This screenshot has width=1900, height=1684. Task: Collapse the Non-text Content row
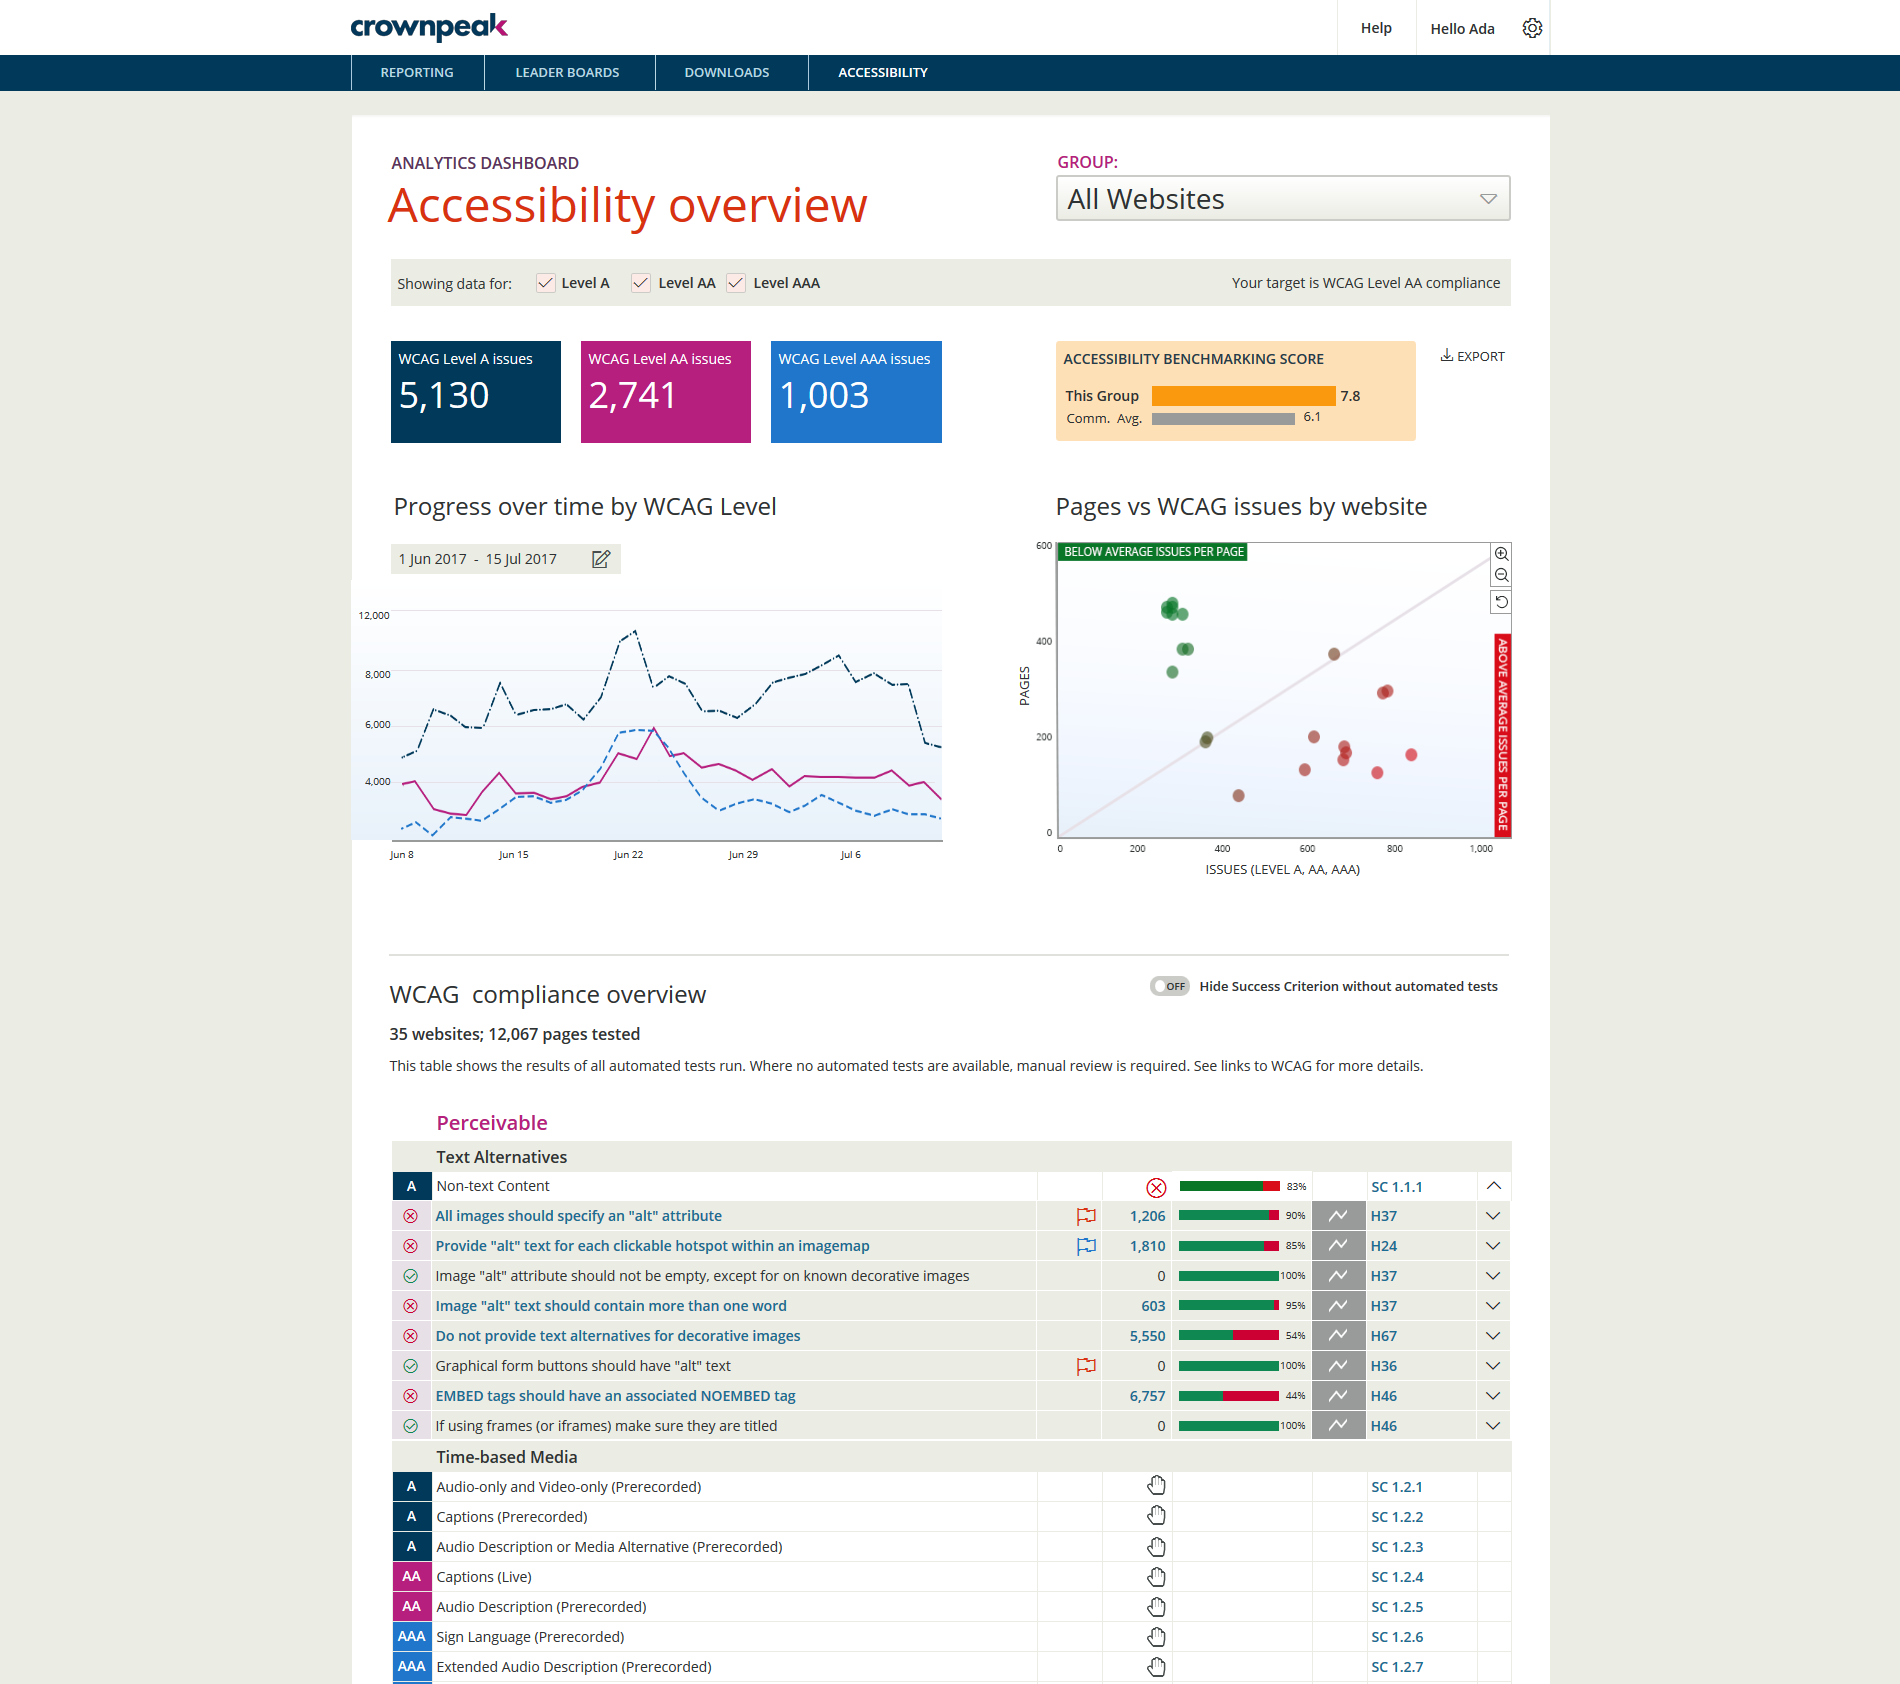[x=1493, y=1186]
